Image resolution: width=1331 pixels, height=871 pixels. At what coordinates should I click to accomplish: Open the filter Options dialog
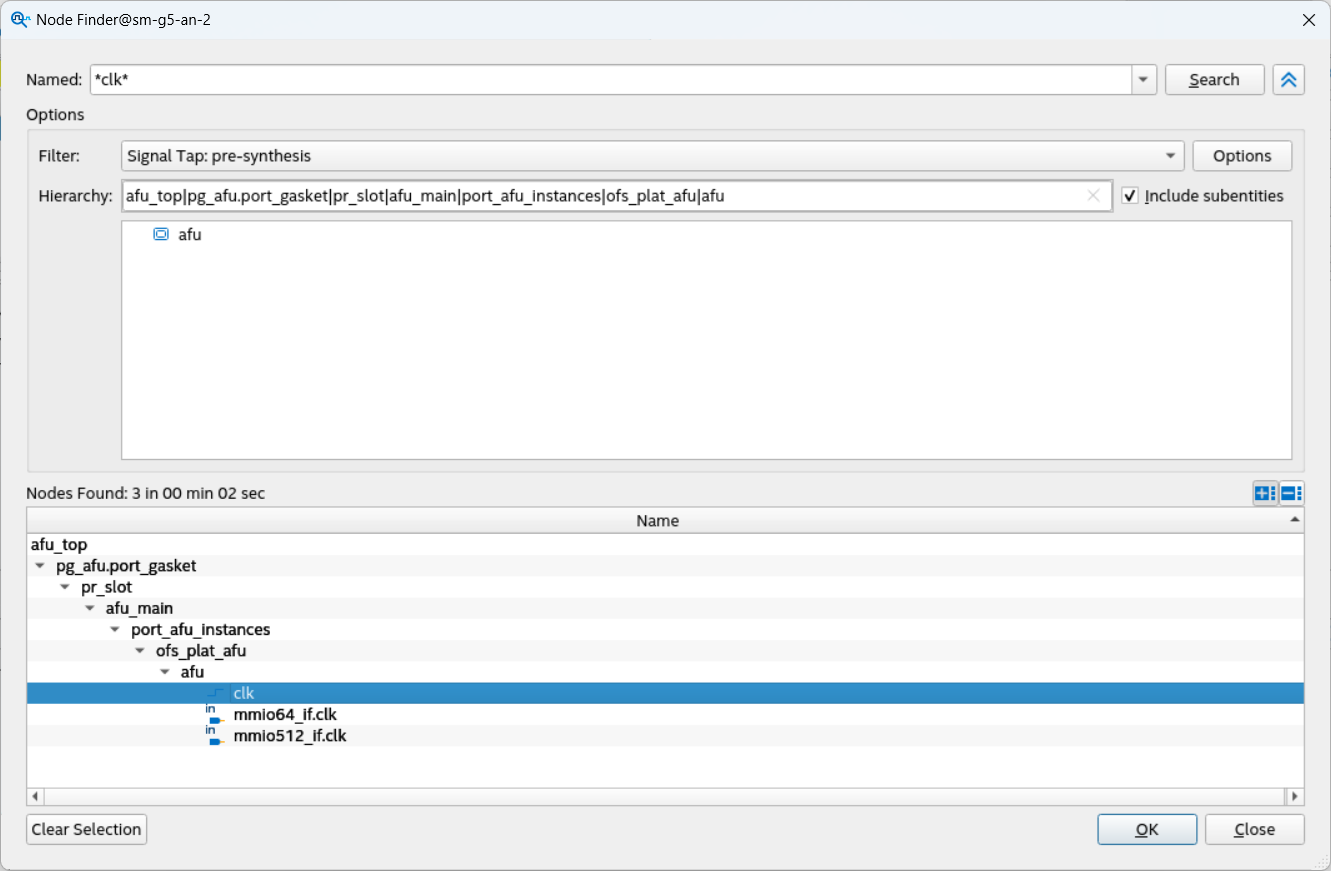[x=1242, y=156]
